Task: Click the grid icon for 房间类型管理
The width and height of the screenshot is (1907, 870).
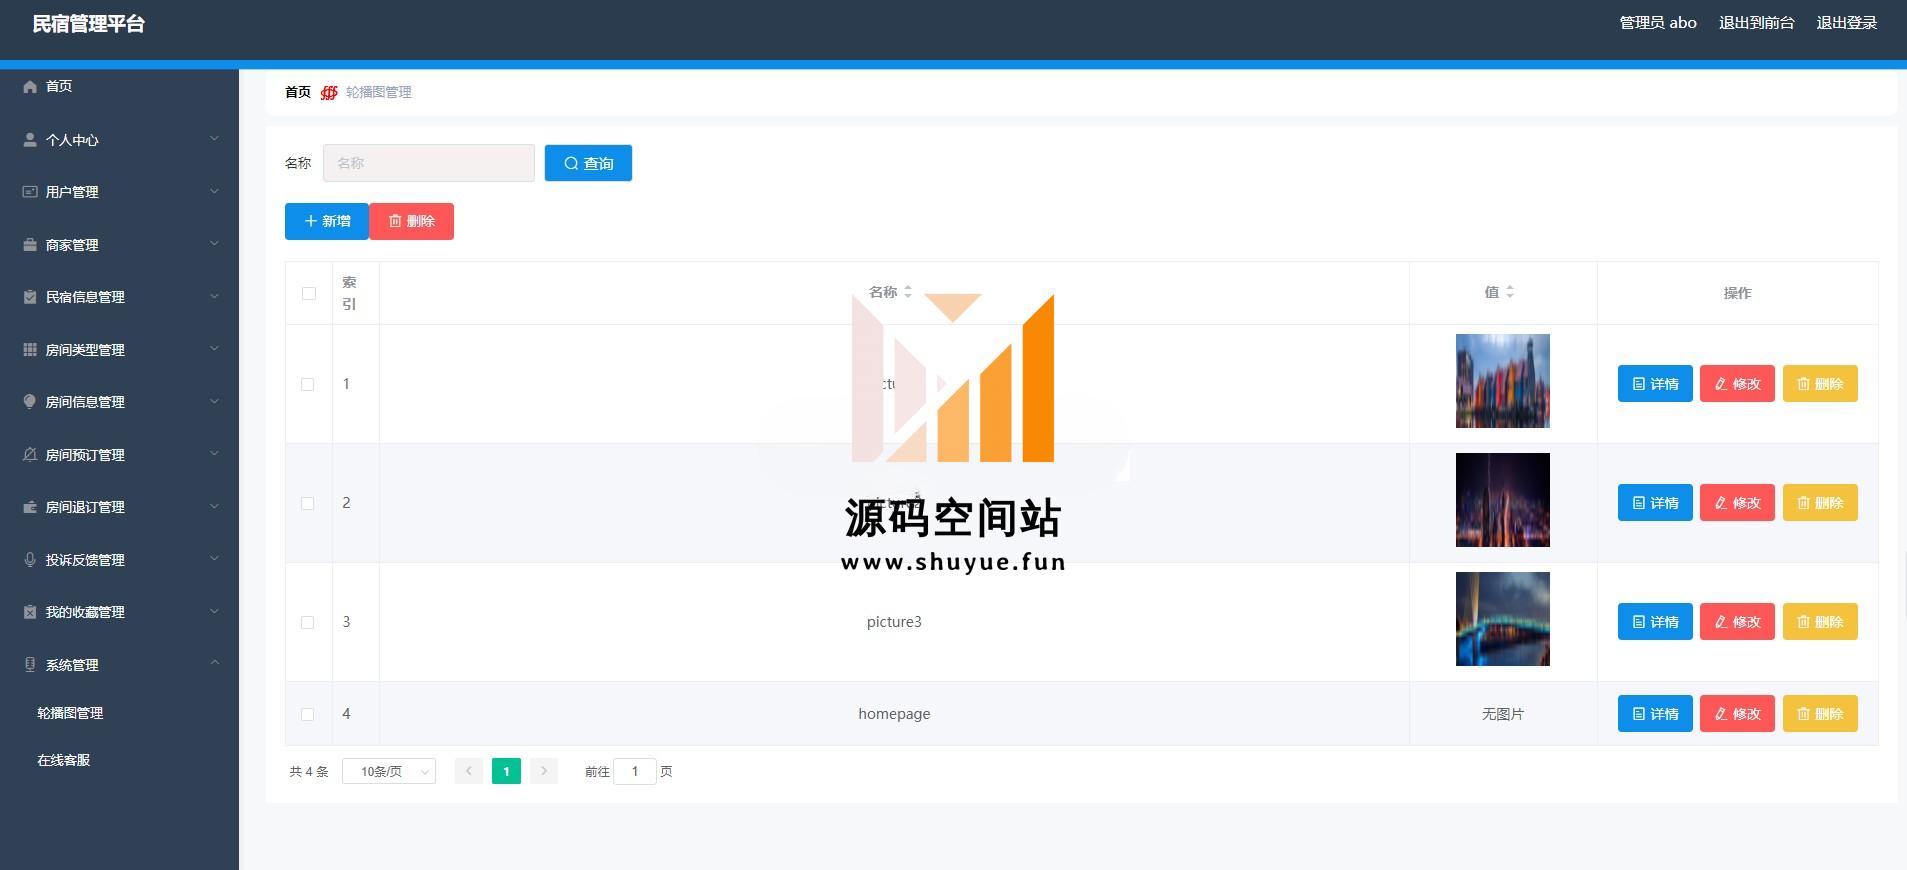Action: tap(30, 350)
